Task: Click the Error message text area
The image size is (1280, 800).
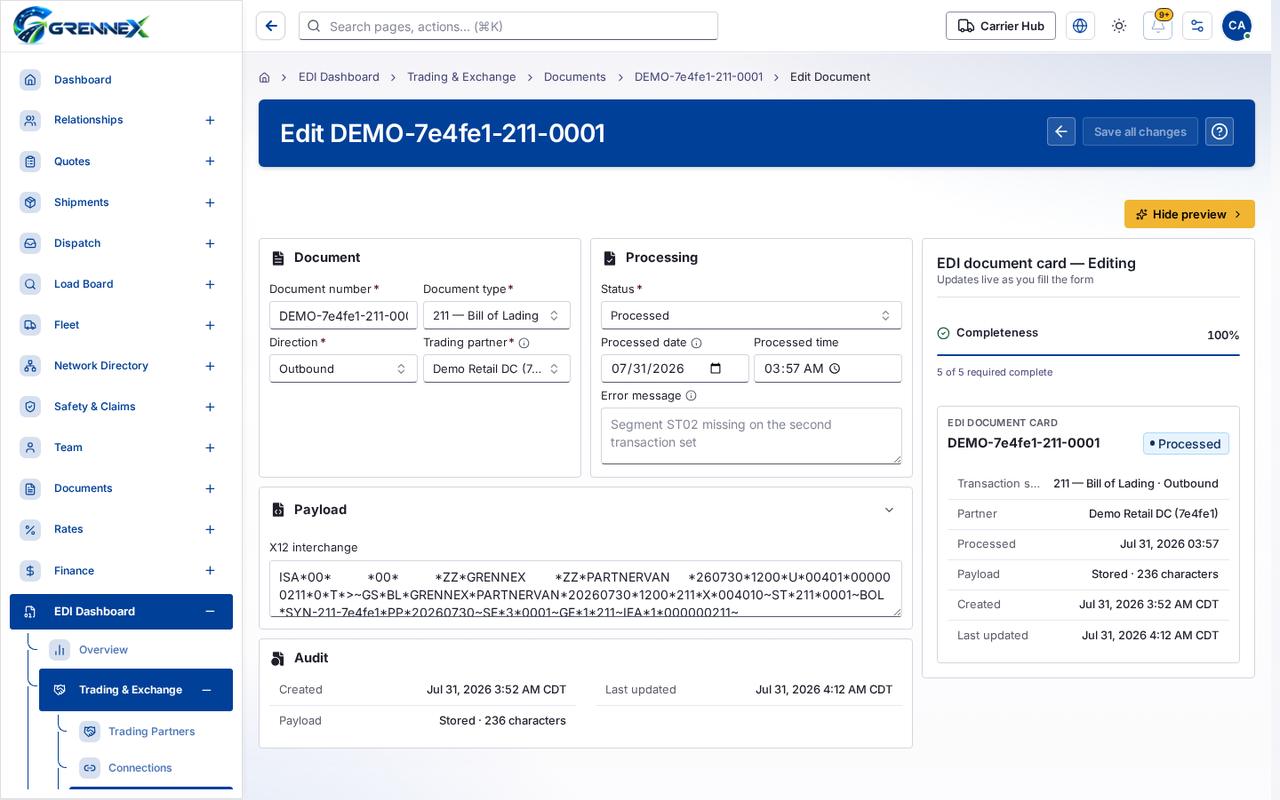Action: coord(751,435)
